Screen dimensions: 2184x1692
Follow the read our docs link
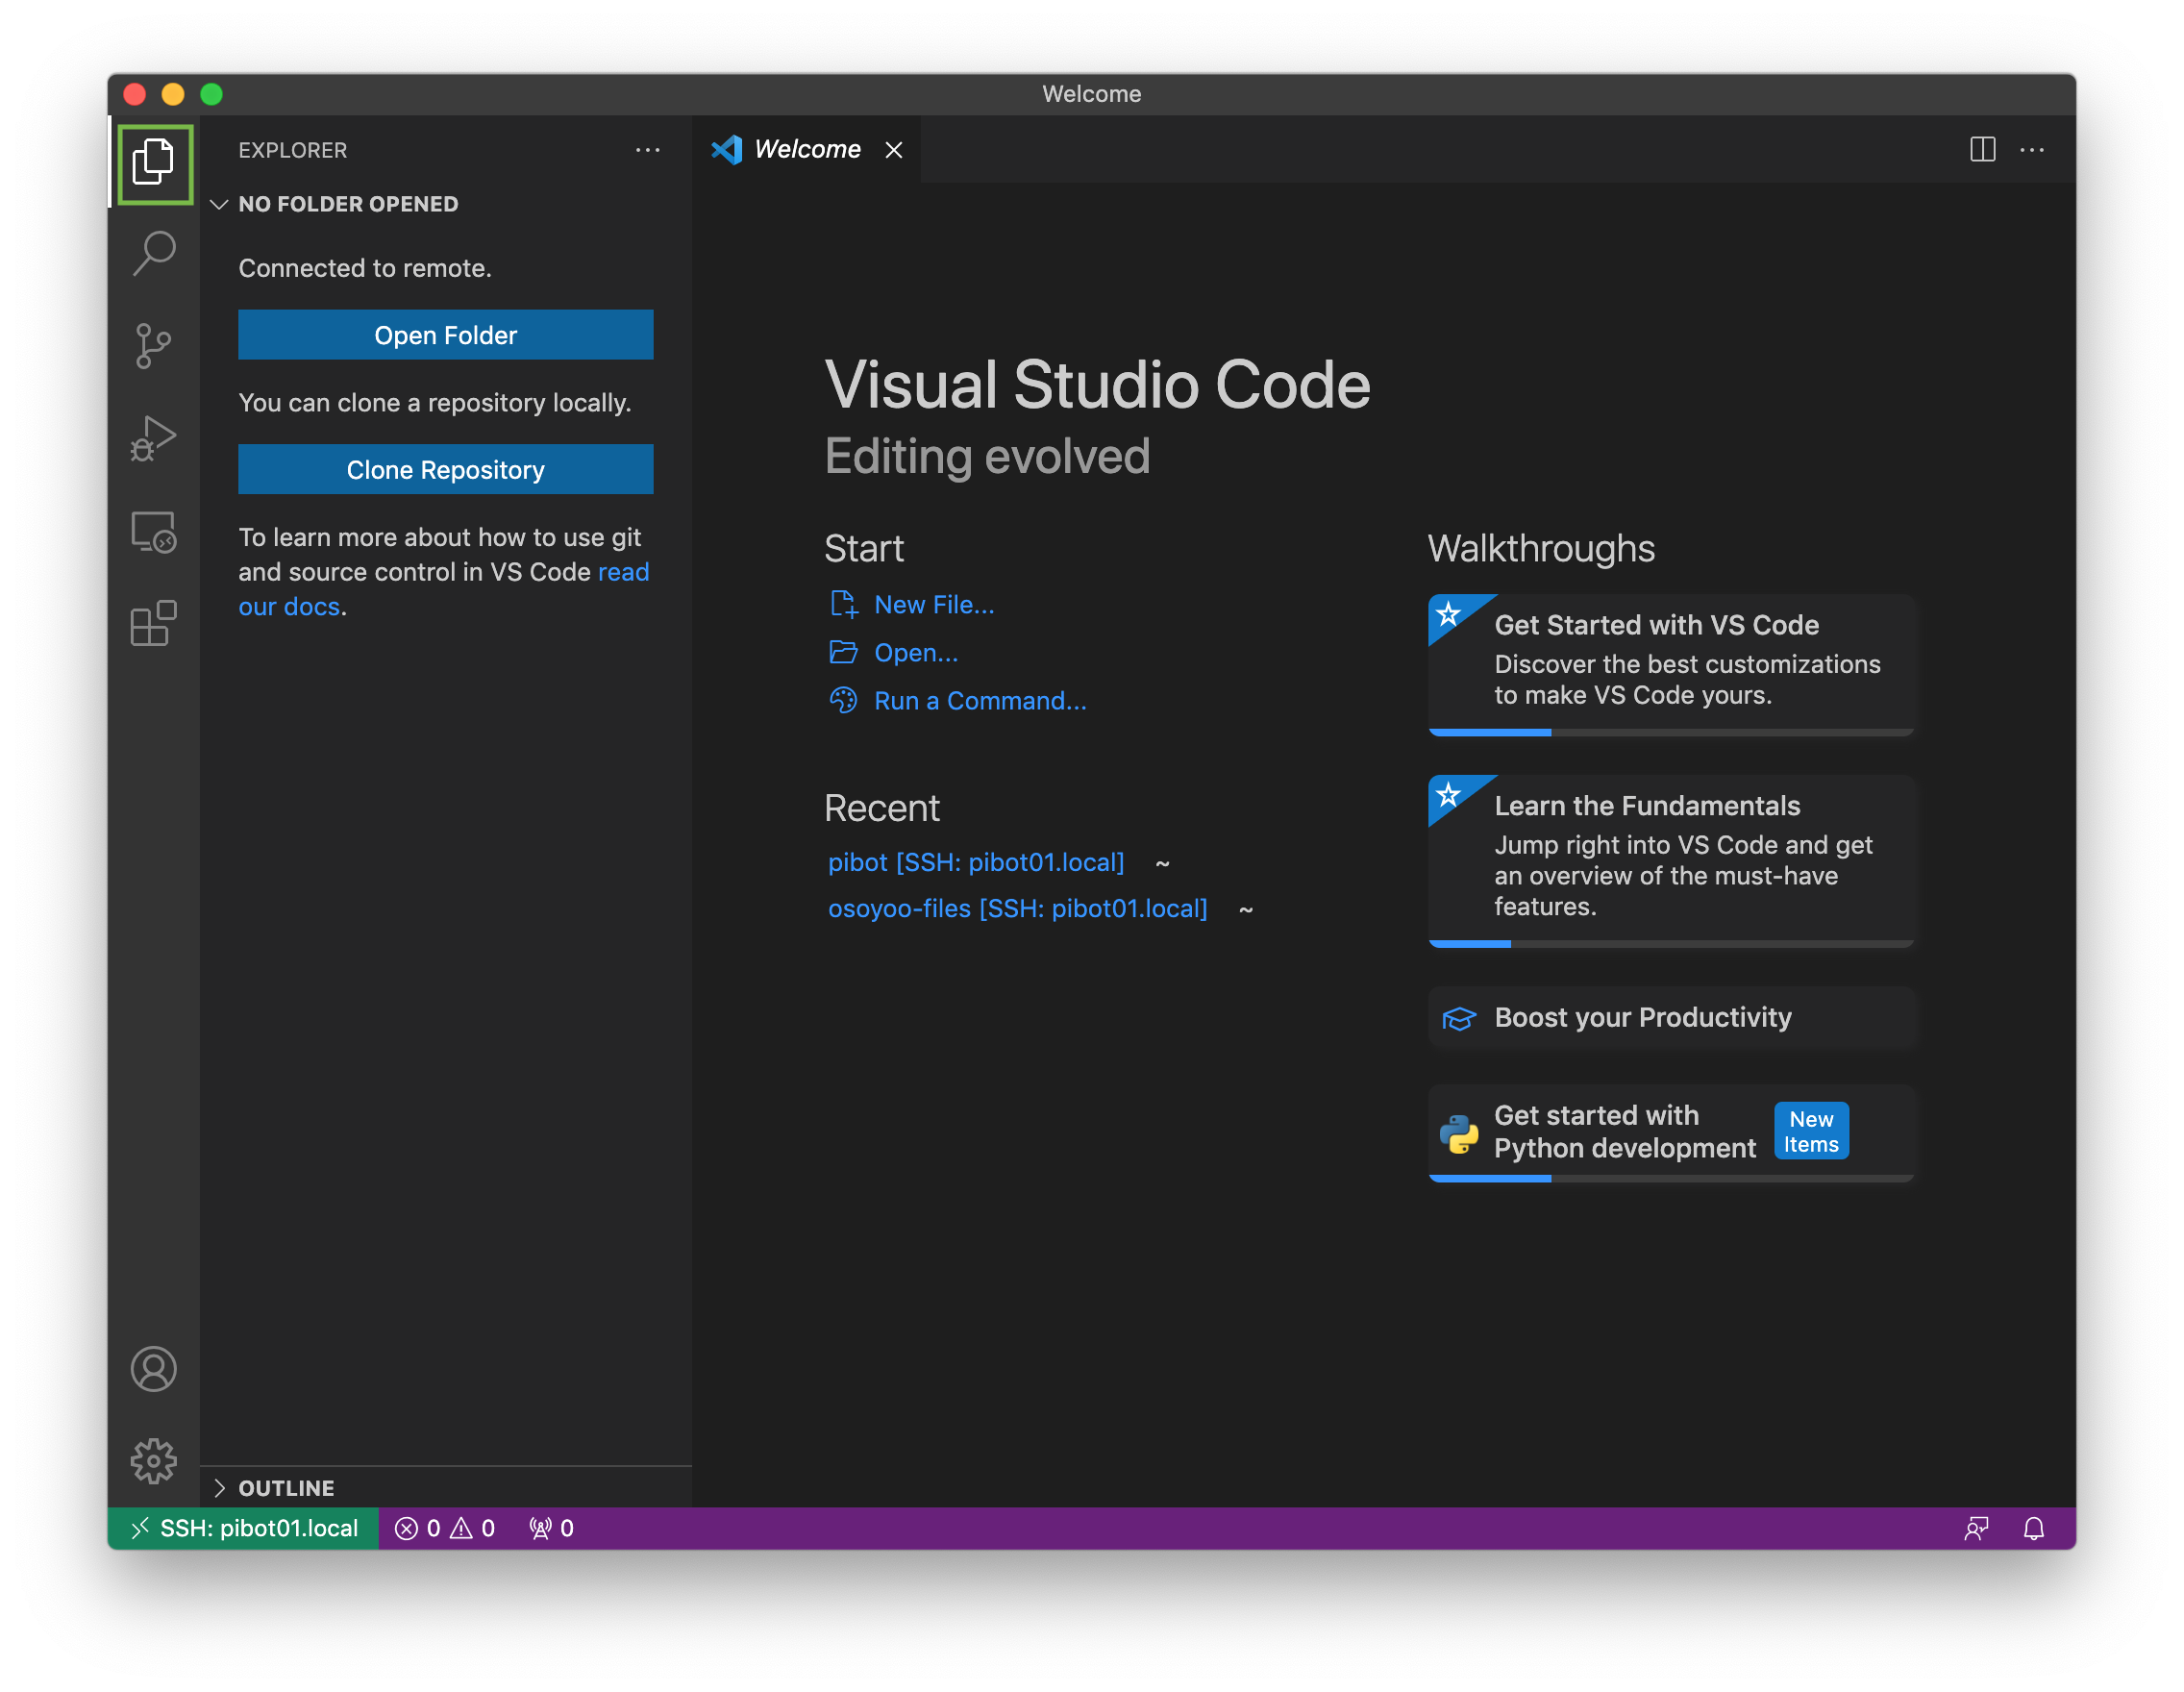624,572
